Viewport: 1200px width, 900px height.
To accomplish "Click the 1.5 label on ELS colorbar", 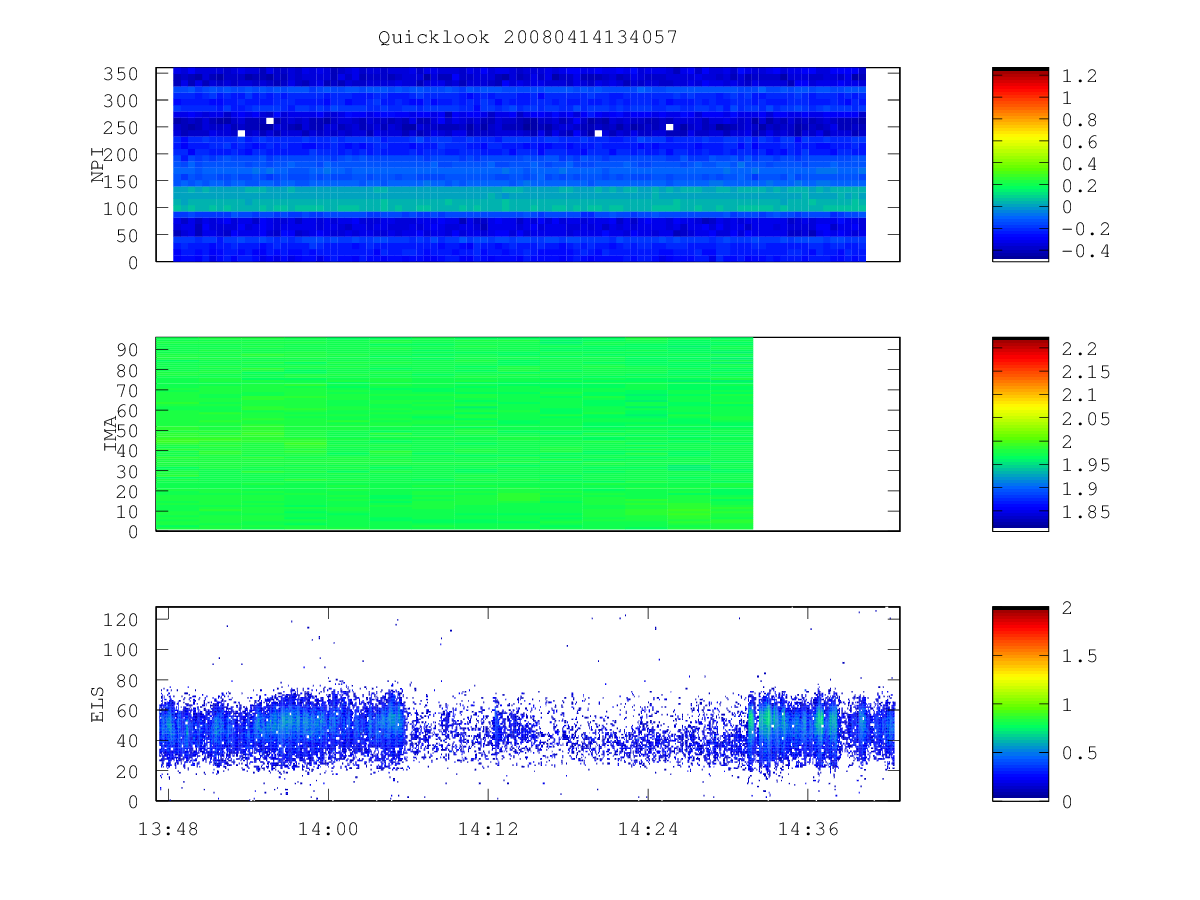I will click(1080, 656).
